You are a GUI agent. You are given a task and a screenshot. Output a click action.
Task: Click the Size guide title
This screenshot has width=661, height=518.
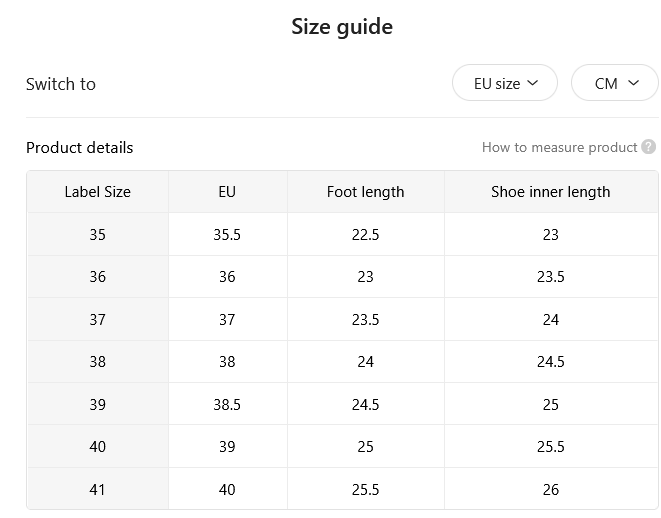pyautogui.click(x=342, y=27)
